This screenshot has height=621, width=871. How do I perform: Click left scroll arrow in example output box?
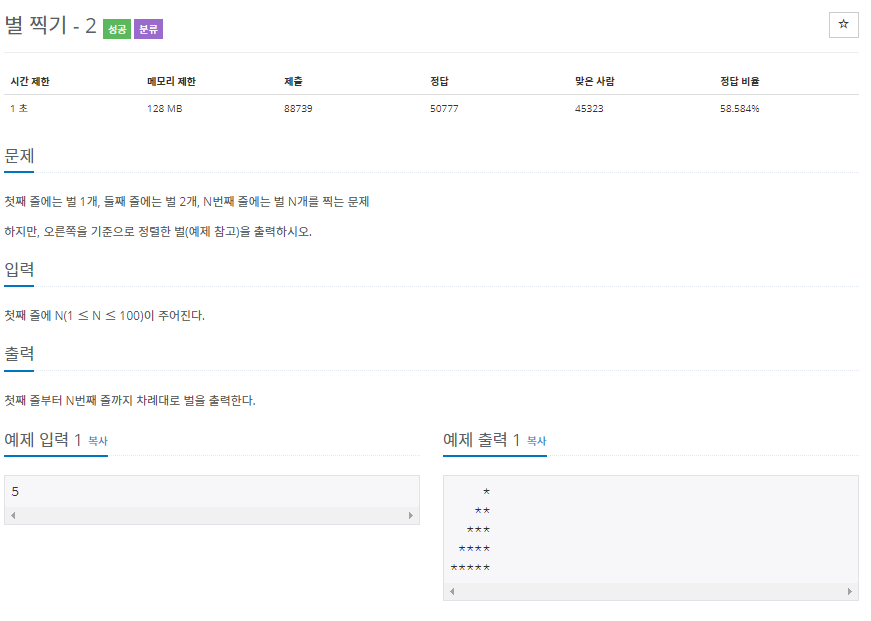(452, 592)
